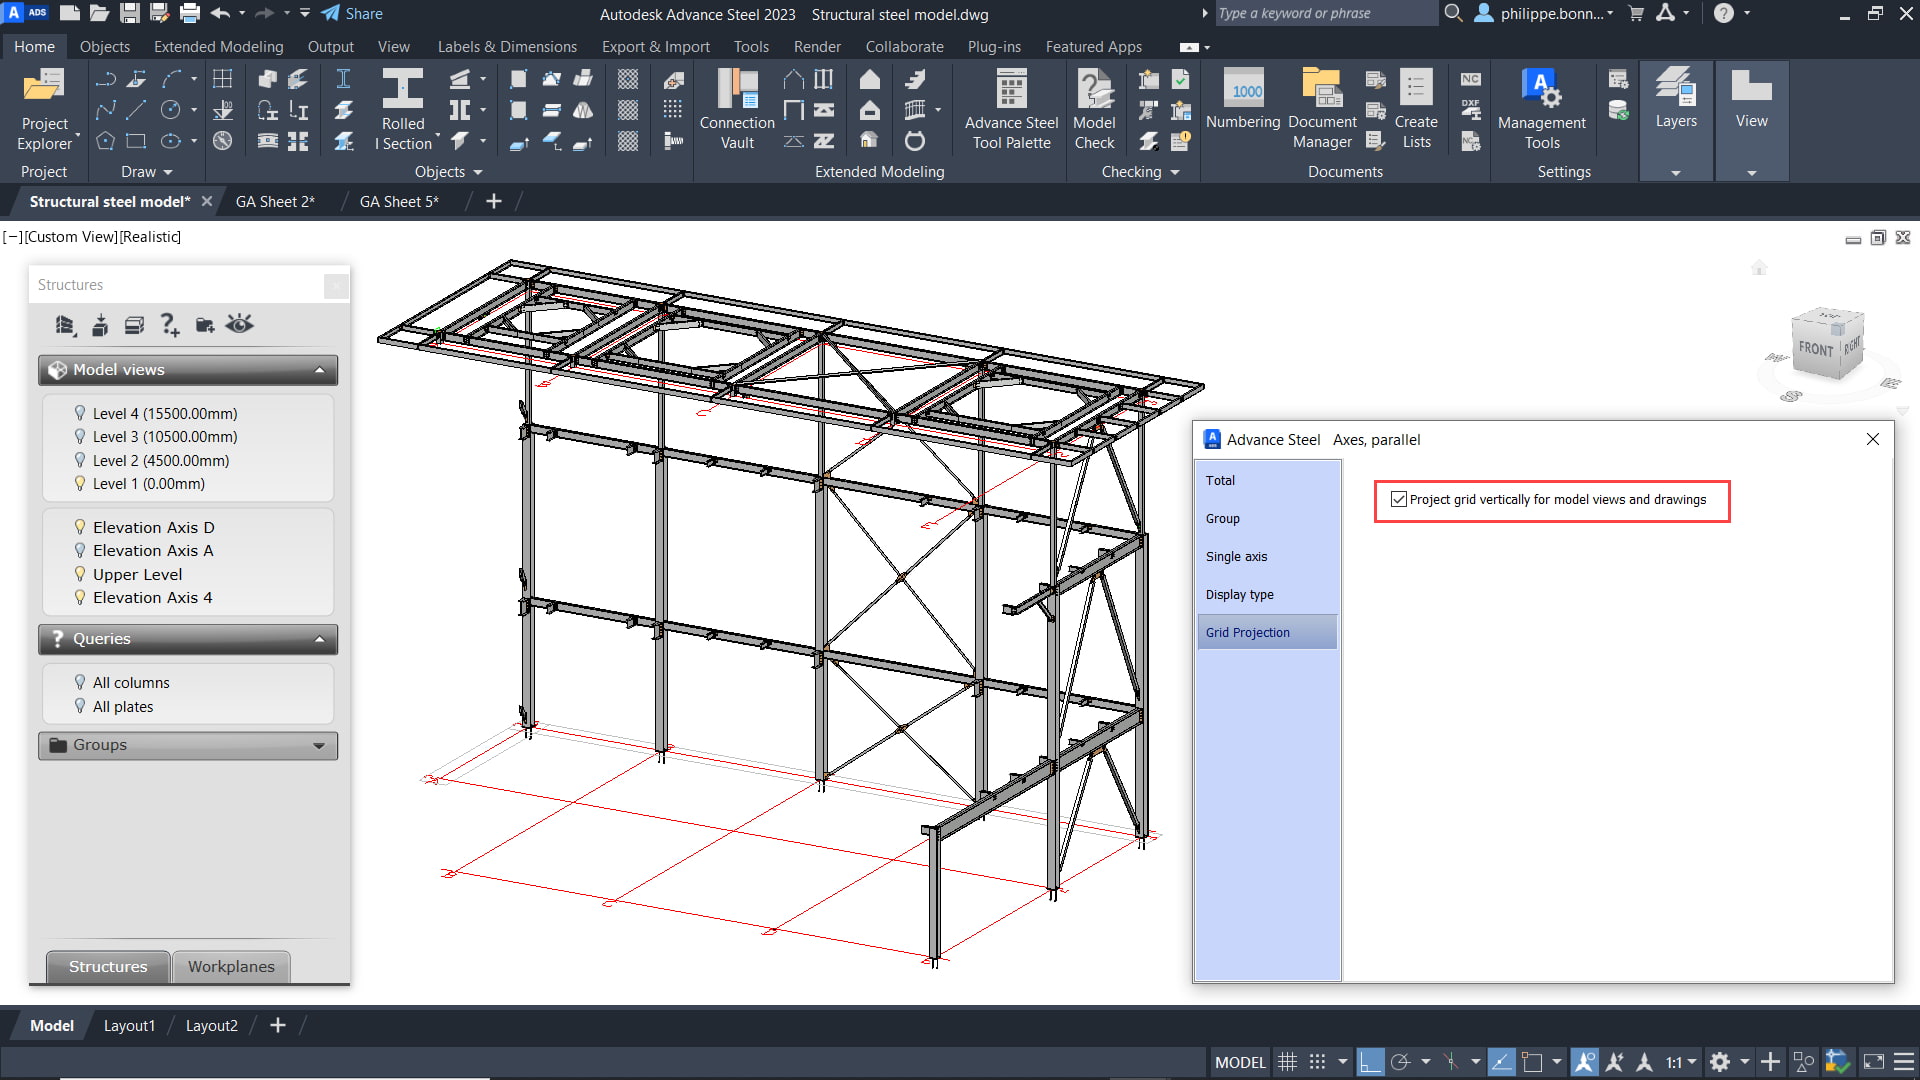Click the NC export icon
The height and width of the screenshot is (1080, 1920).
point(1471,79)
